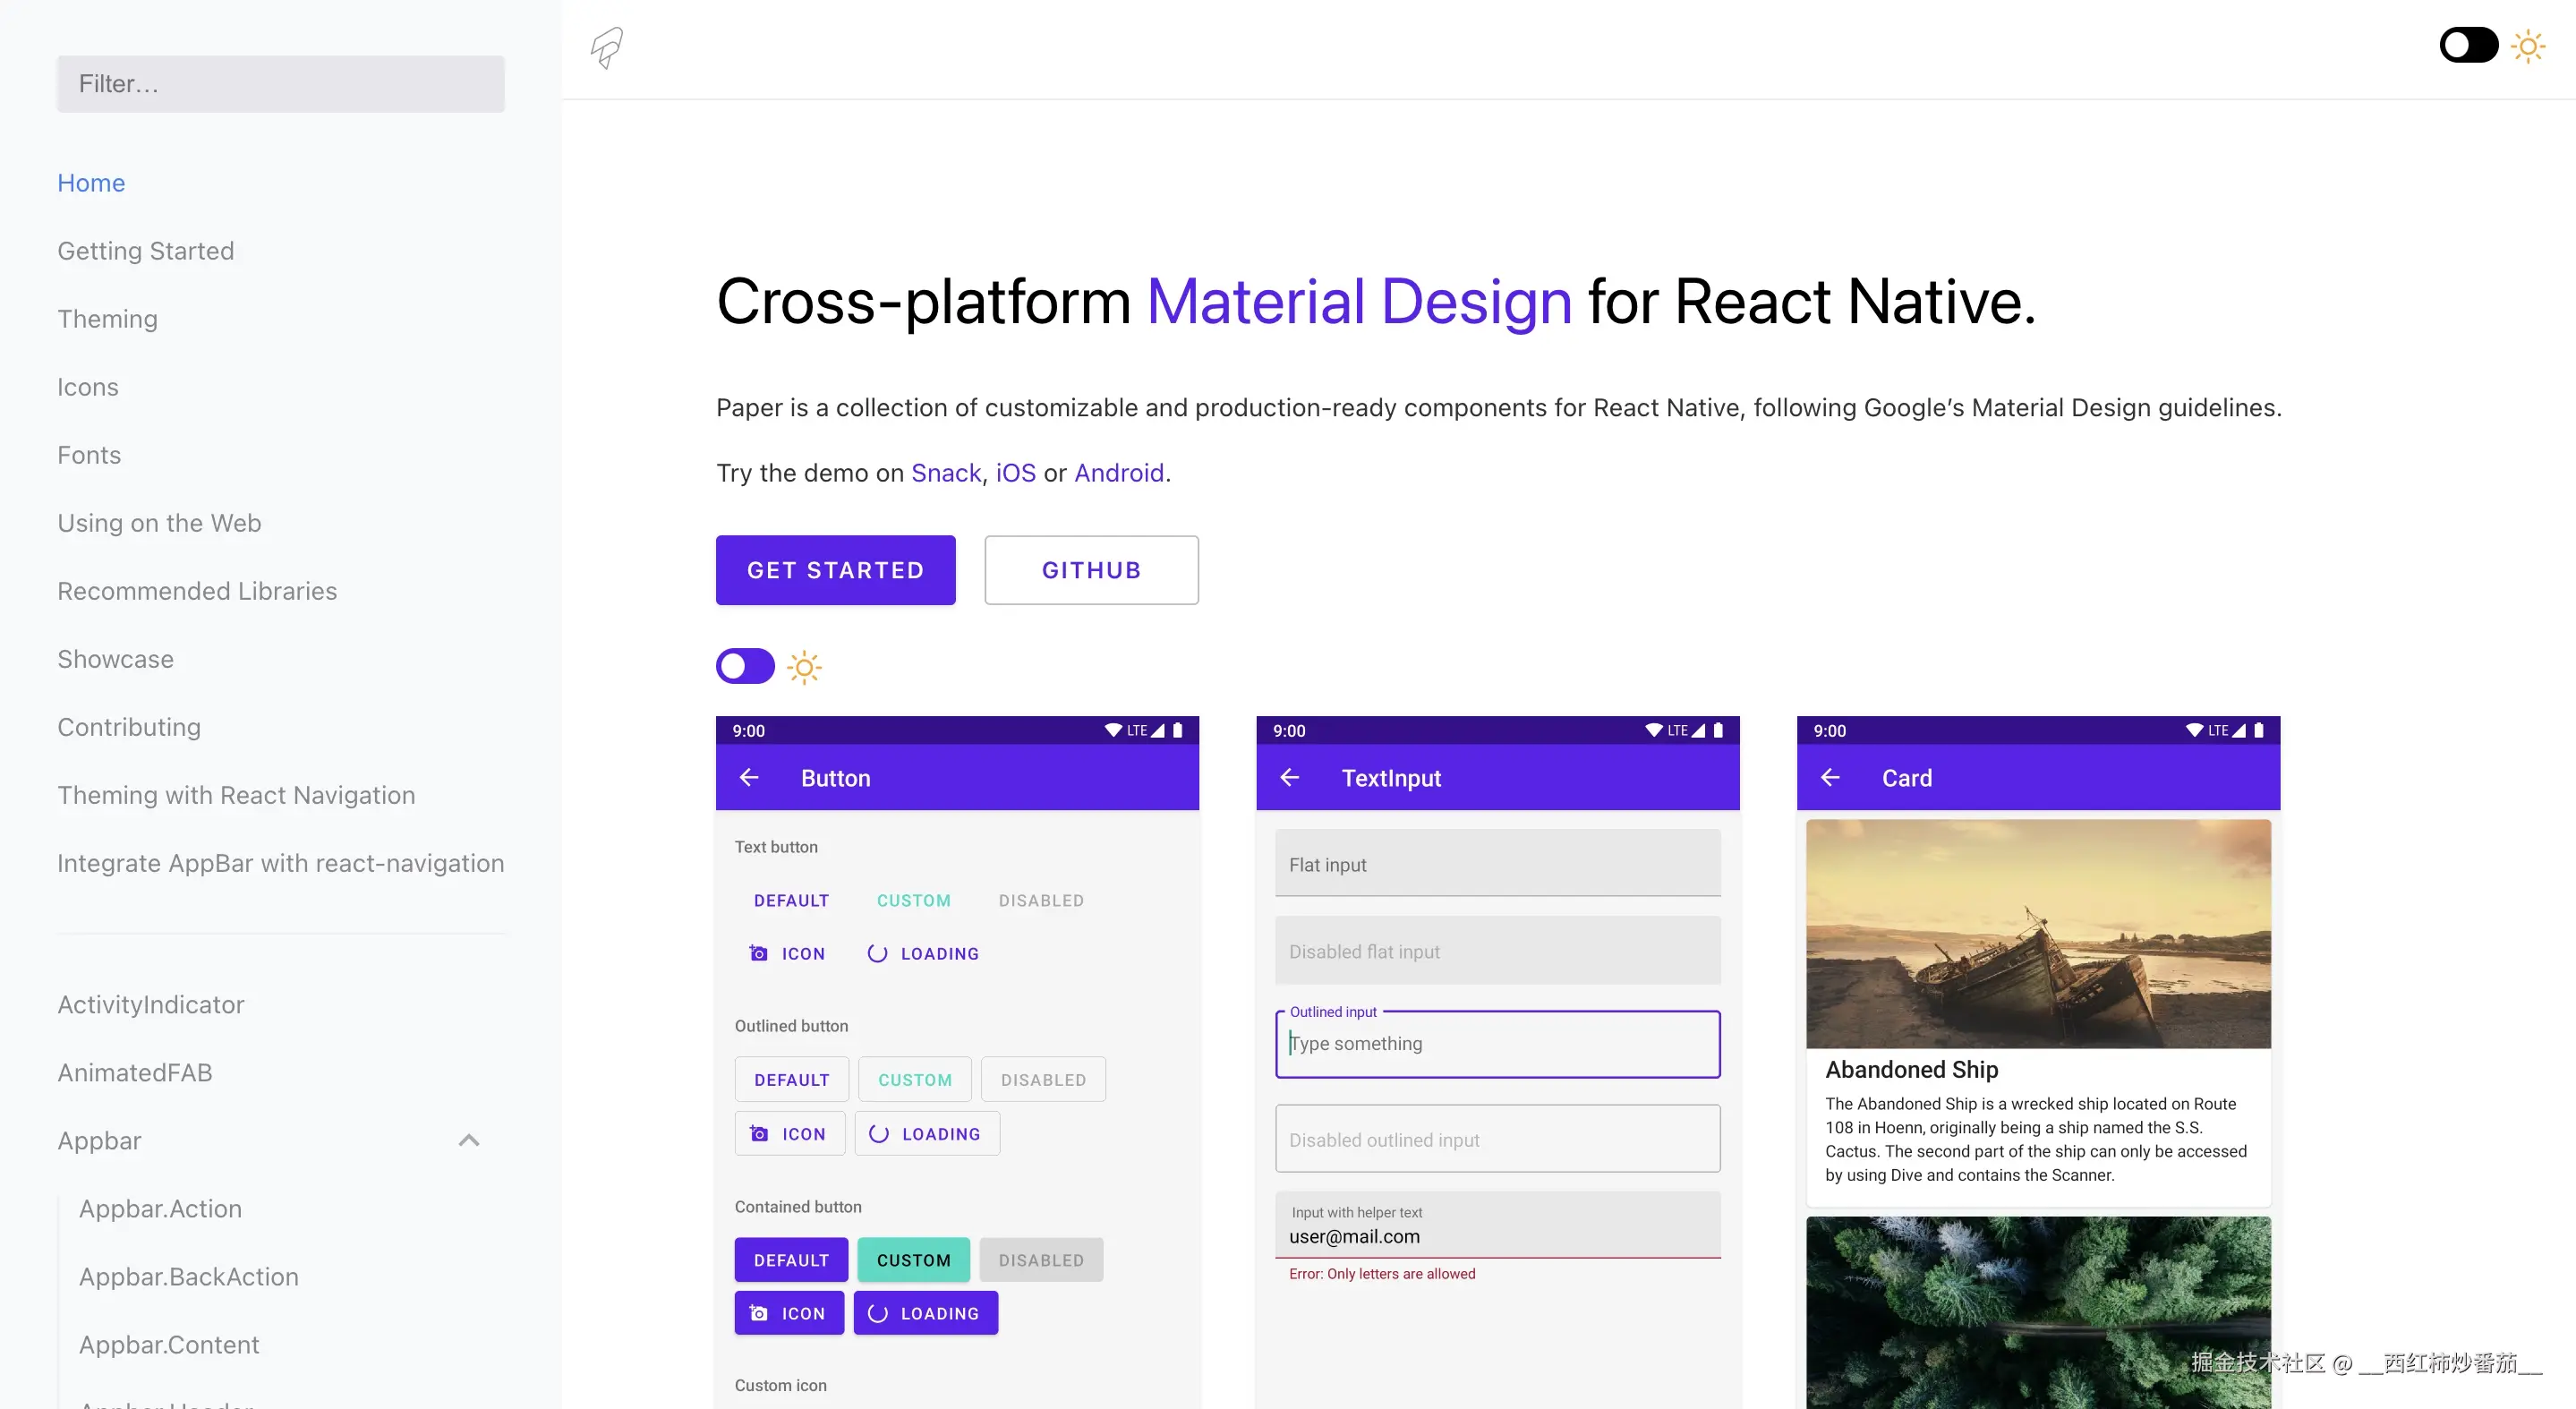2576x1409 pixels.
Task: Click the GITHUB outlined button
Action: pyautogui.click(x=1091, y=570)
